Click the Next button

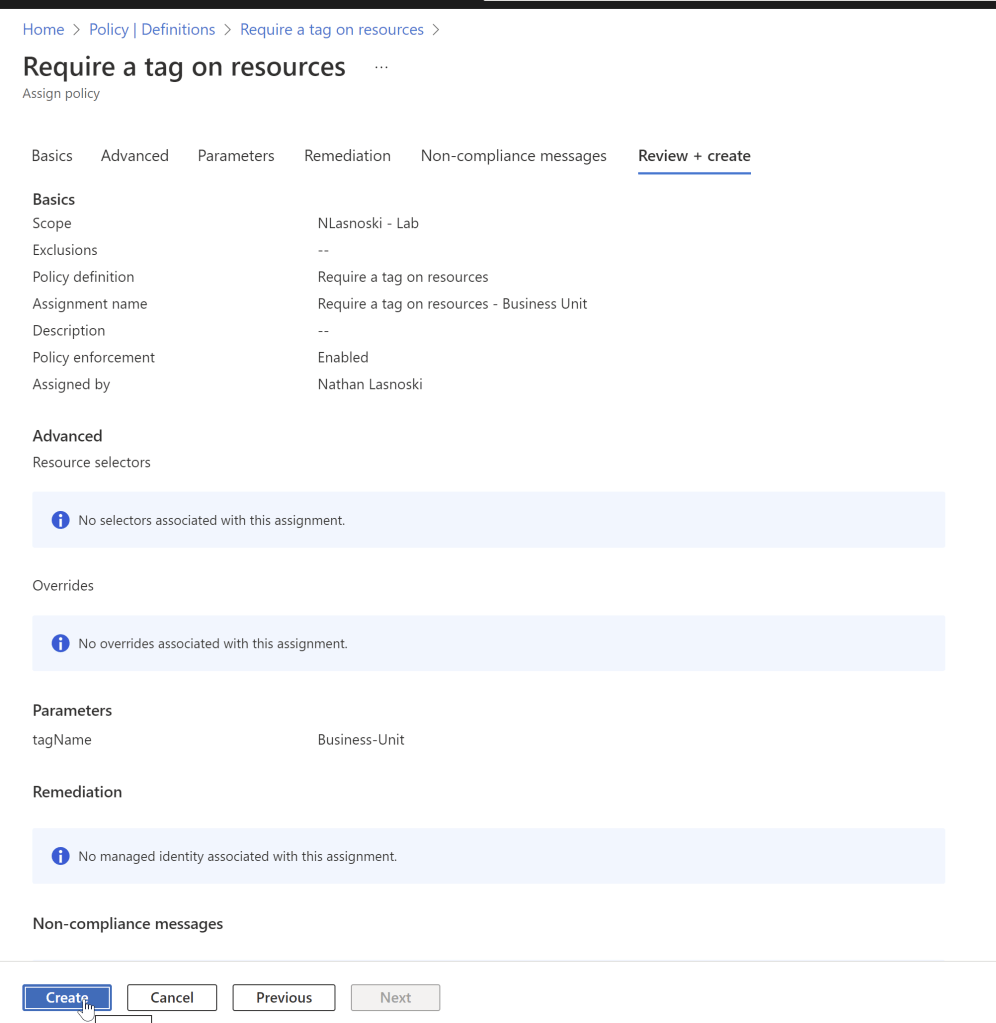point(395,997)
